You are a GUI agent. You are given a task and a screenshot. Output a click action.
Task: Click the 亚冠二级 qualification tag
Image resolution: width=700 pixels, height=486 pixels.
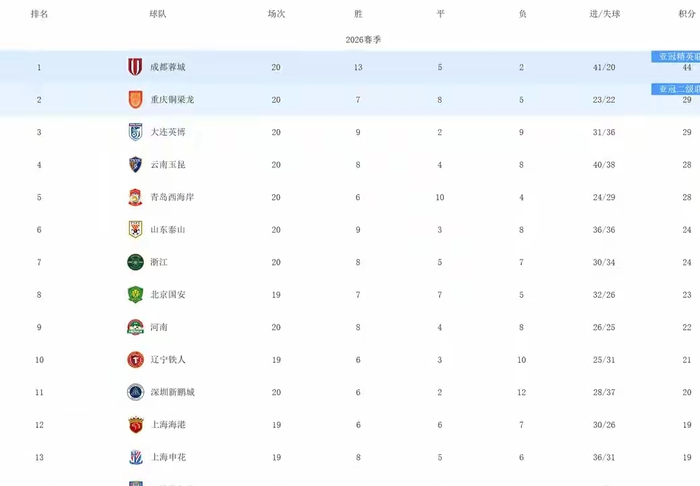point(675,89)
